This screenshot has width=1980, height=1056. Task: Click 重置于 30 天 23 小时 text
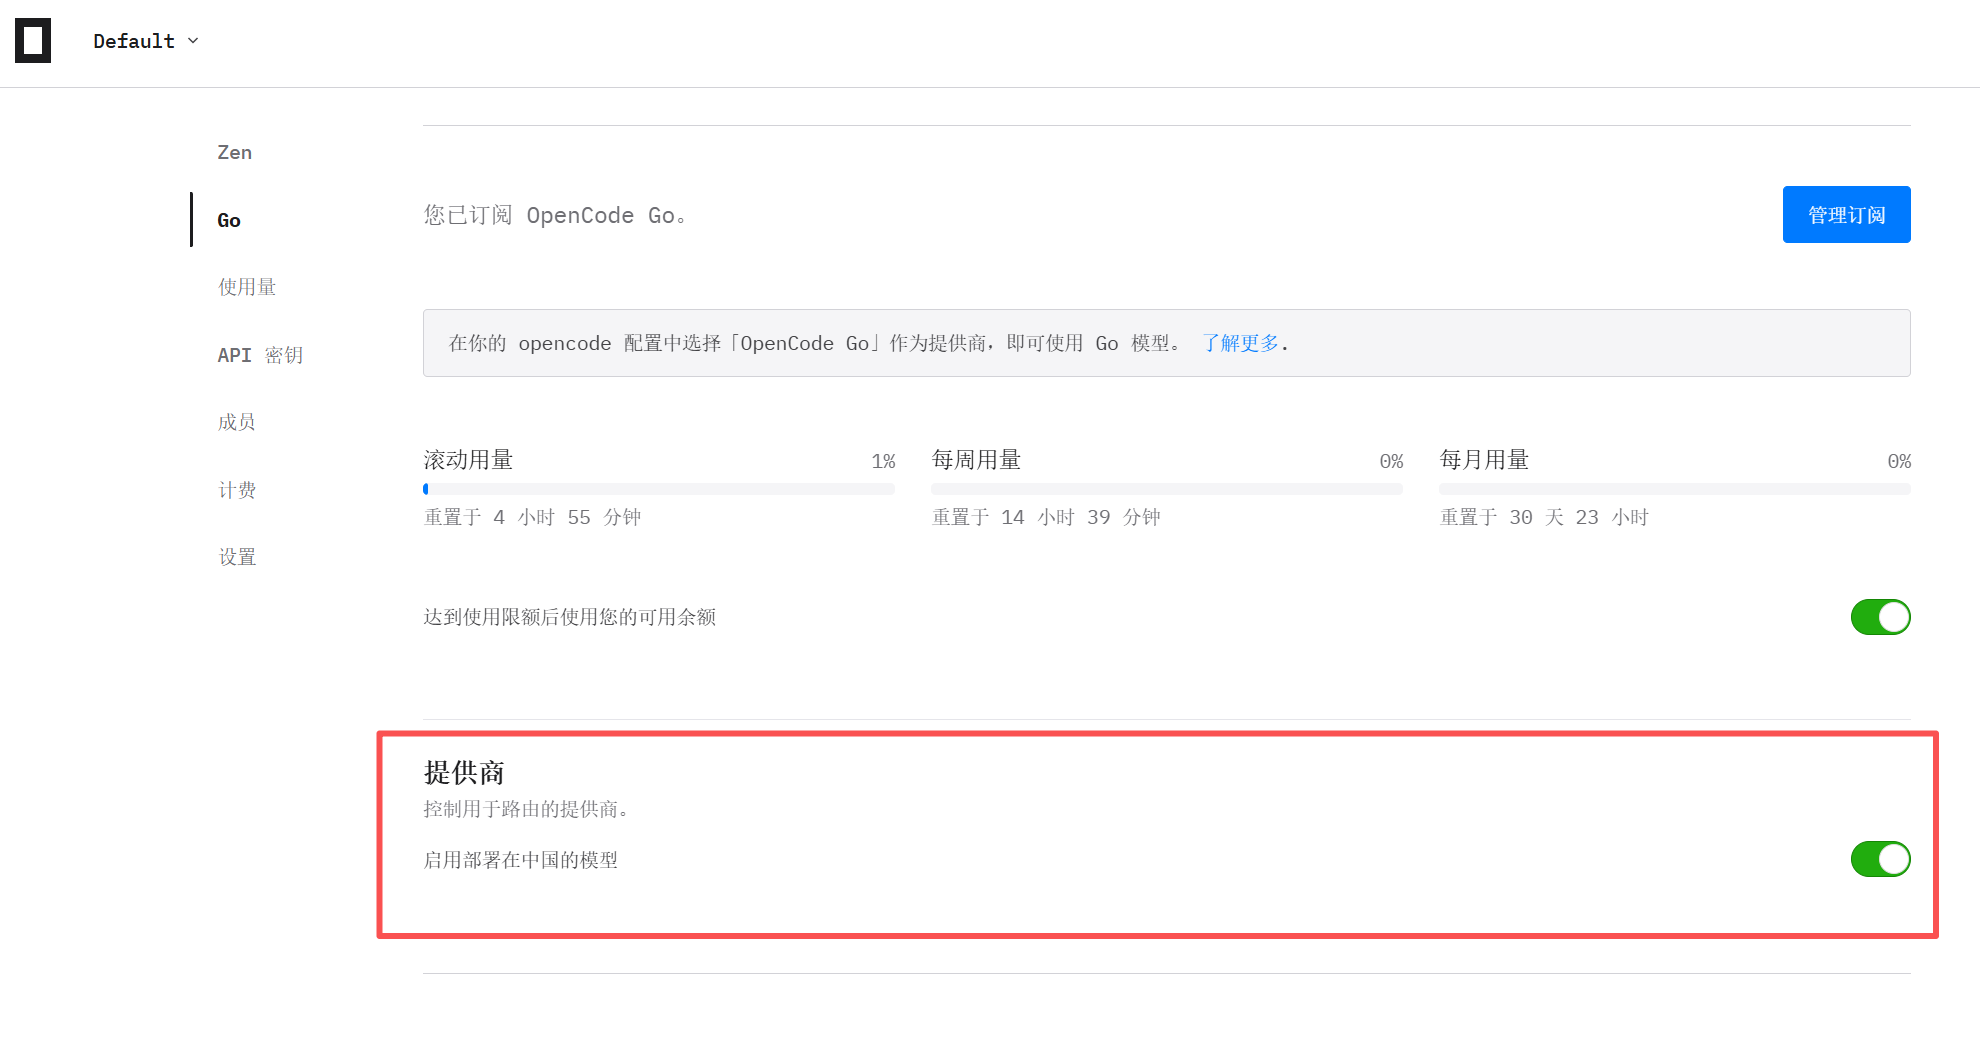pos(1544,517)
